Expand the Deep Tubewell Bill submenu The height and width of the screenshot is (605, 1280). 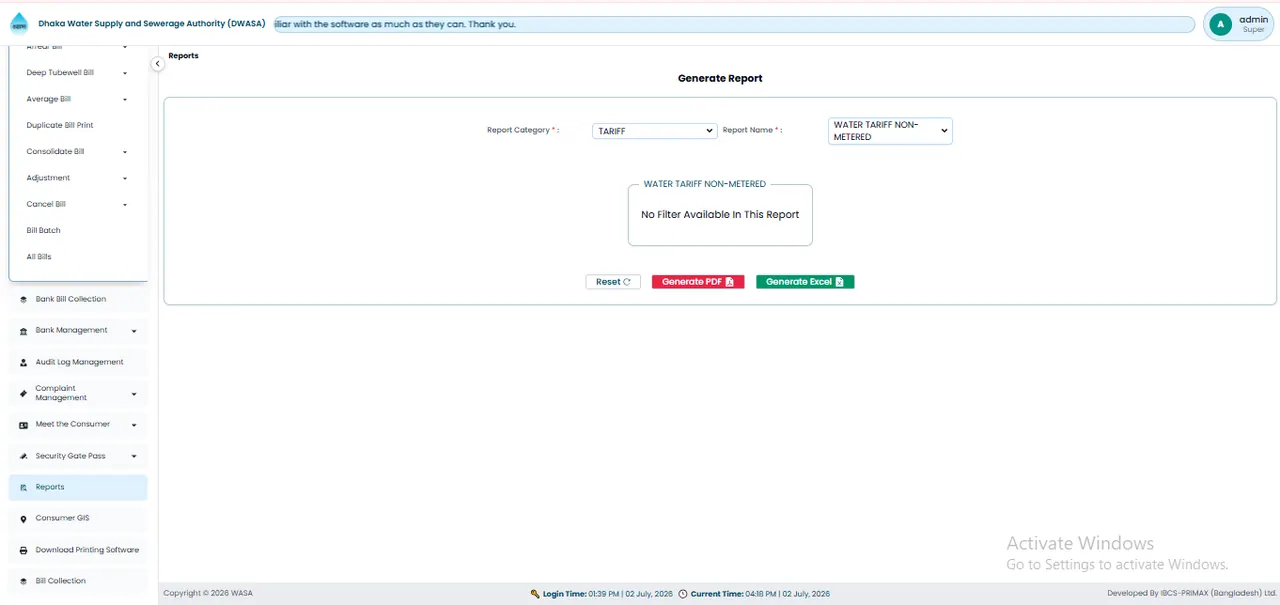[x=125, y=73]
